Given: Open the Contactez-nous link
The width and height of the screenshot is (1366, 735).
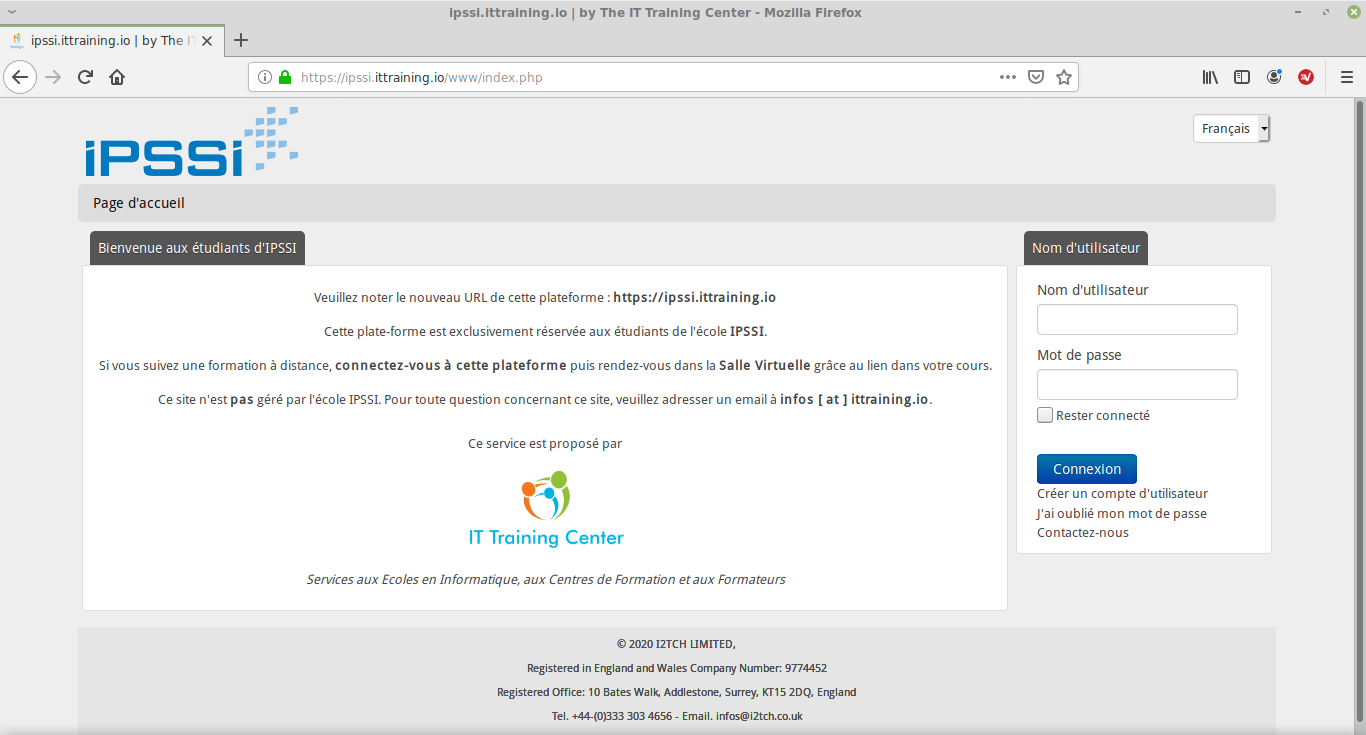Looking at the screenshot, I should coord(1083,533).
